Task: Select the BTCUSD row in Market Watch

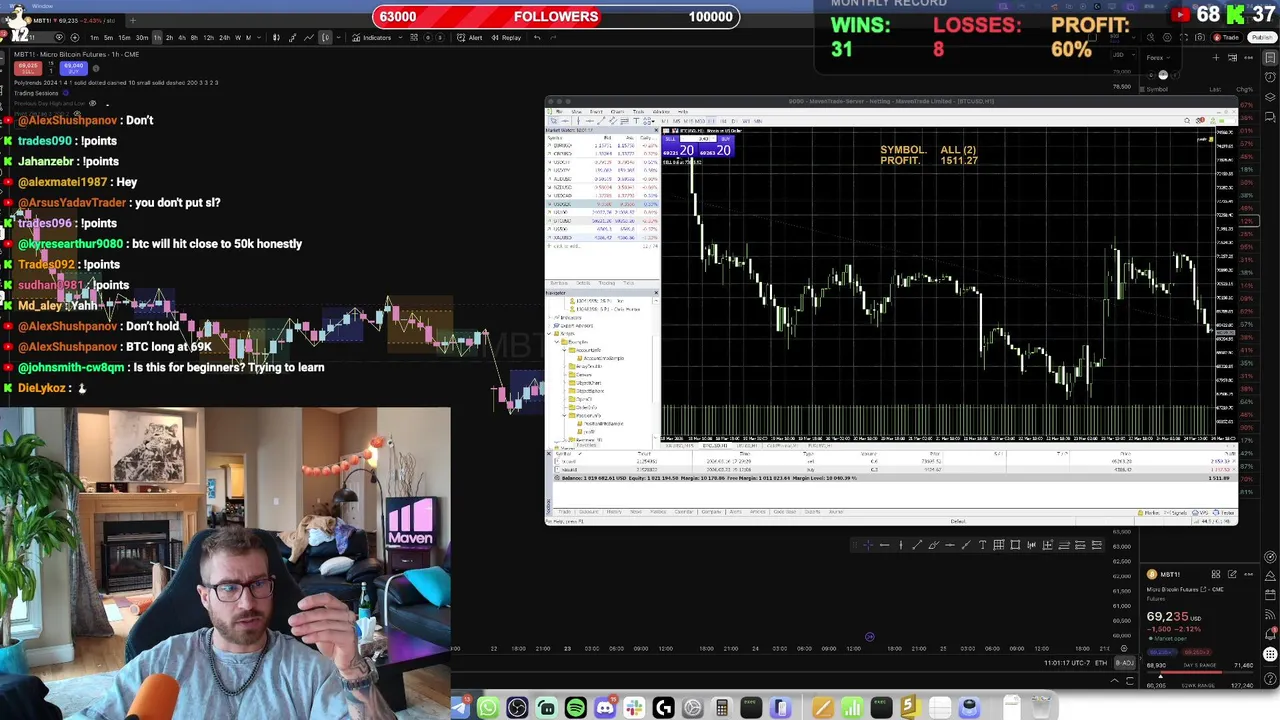Action: pos(602,221)
